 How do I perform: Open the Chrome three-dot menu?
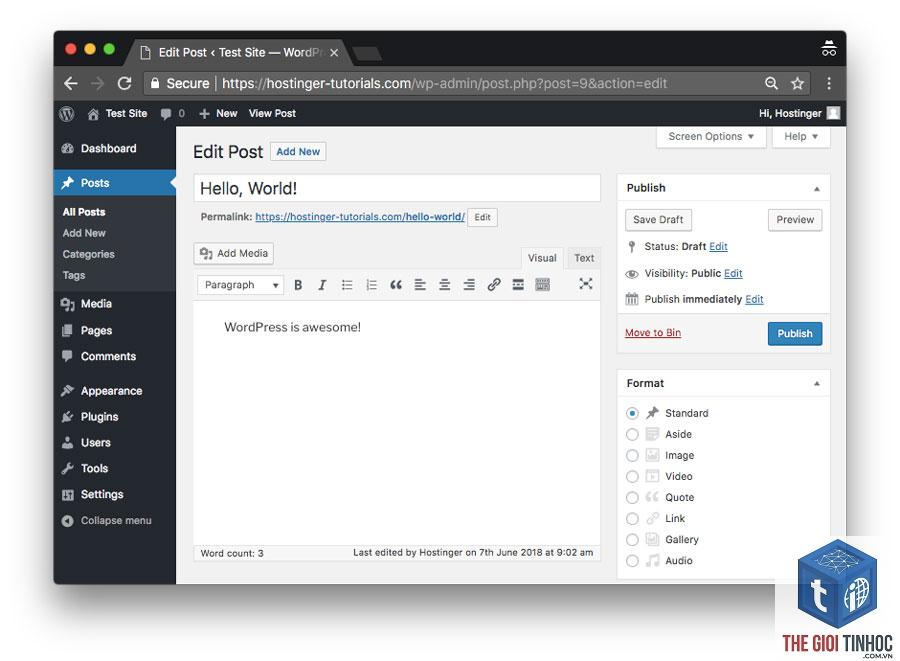coord(829,84)
